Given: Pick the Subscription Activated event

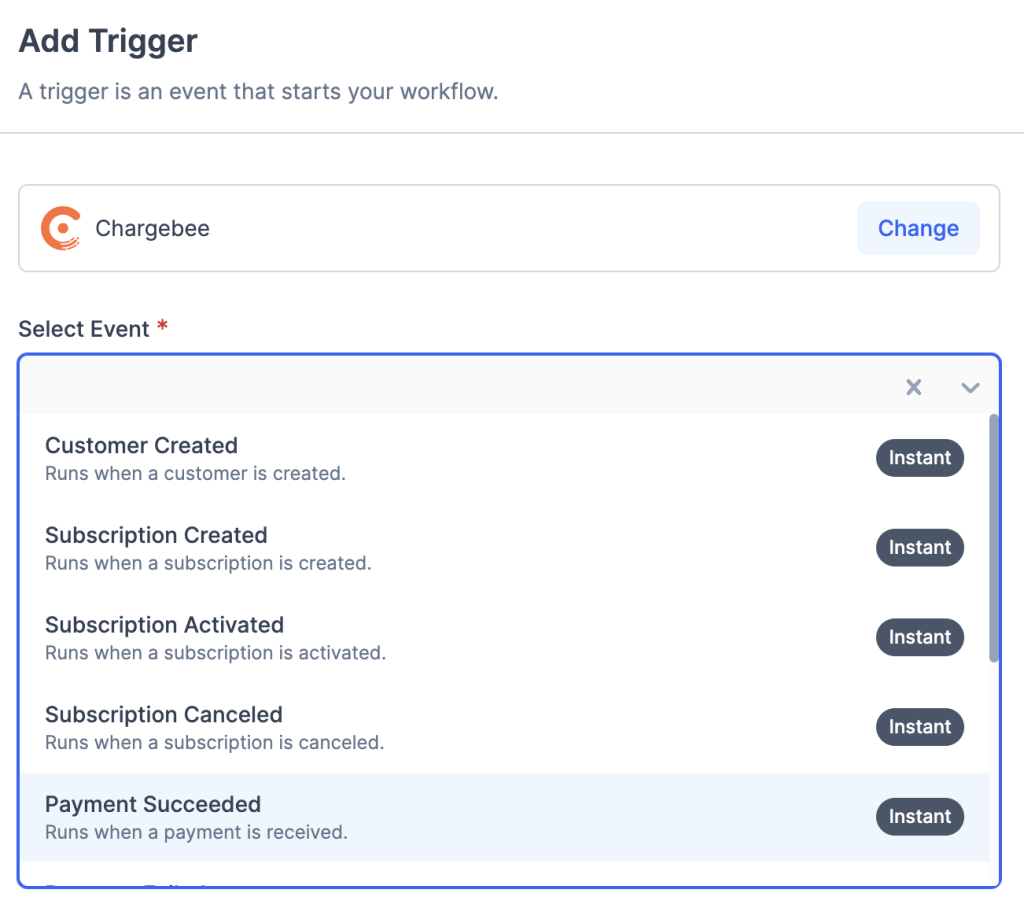Looking at the screenshot, I should pyautogui.click(x=164, y=626).
